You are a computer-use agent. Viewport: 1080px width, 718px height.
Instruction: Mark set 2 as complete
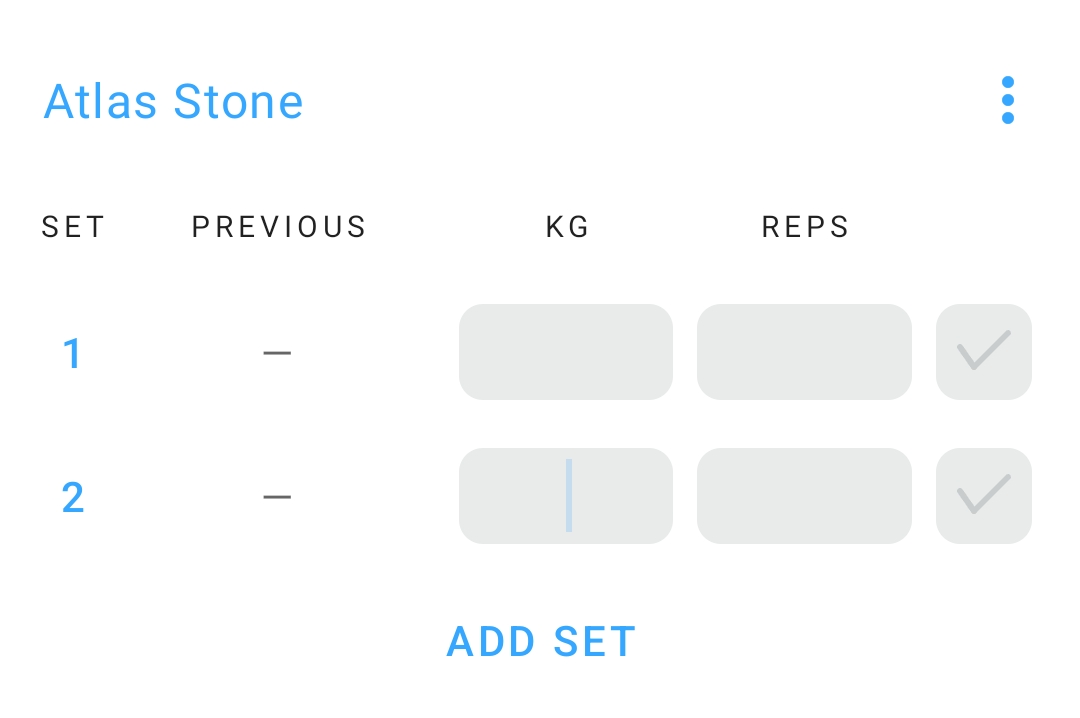[983, 496]
